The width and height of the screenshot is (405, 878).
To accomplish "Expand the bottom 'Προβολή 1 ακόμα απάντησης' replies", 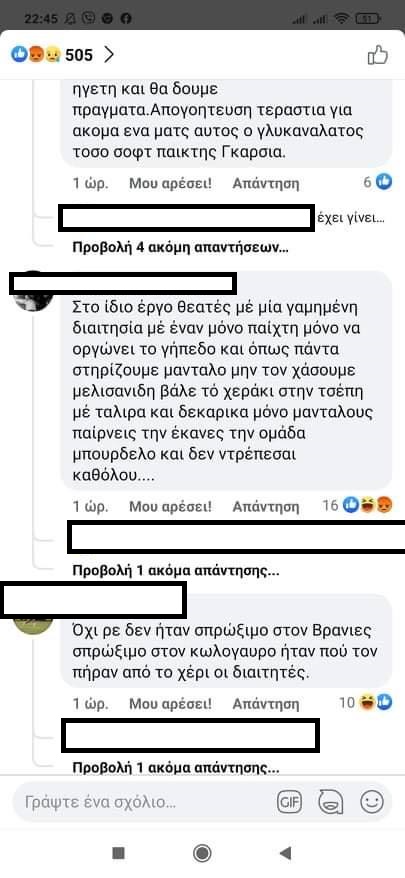I will [176, 767].
